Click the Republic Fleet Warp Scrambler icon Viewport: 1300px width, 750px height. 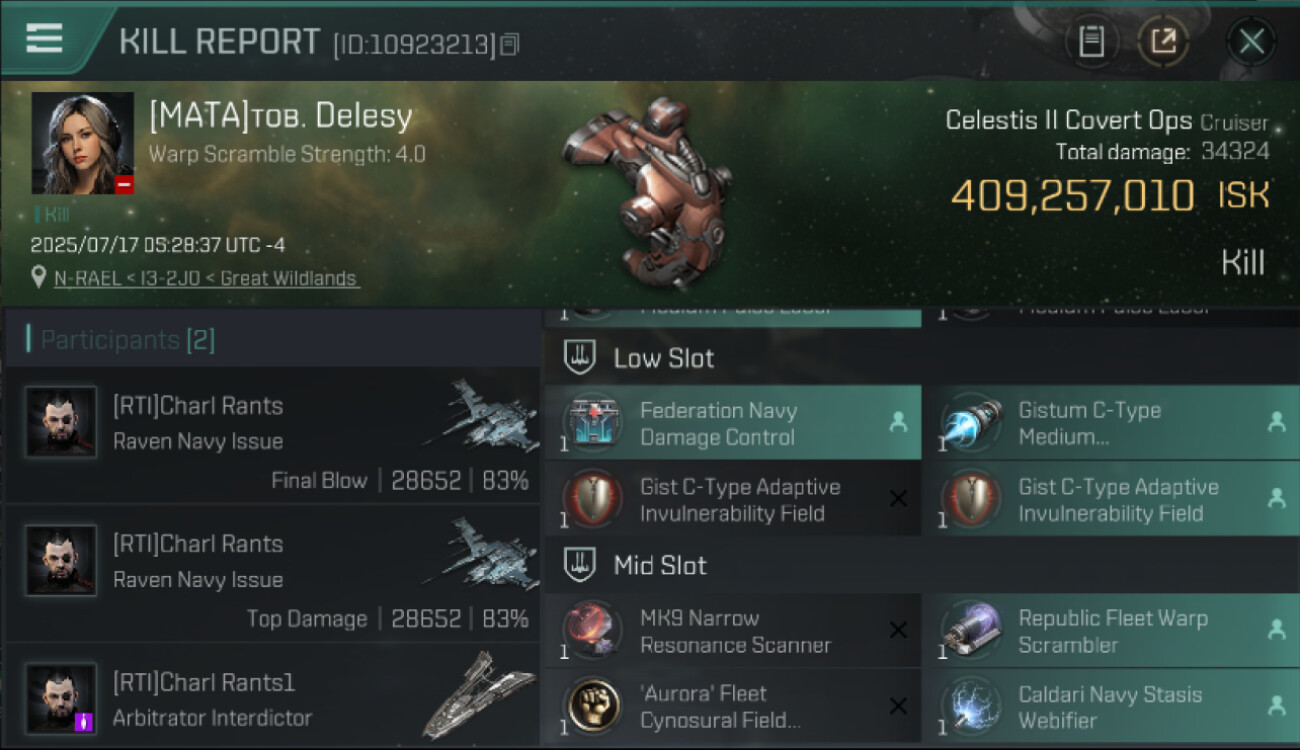click(x=971, y=630)
